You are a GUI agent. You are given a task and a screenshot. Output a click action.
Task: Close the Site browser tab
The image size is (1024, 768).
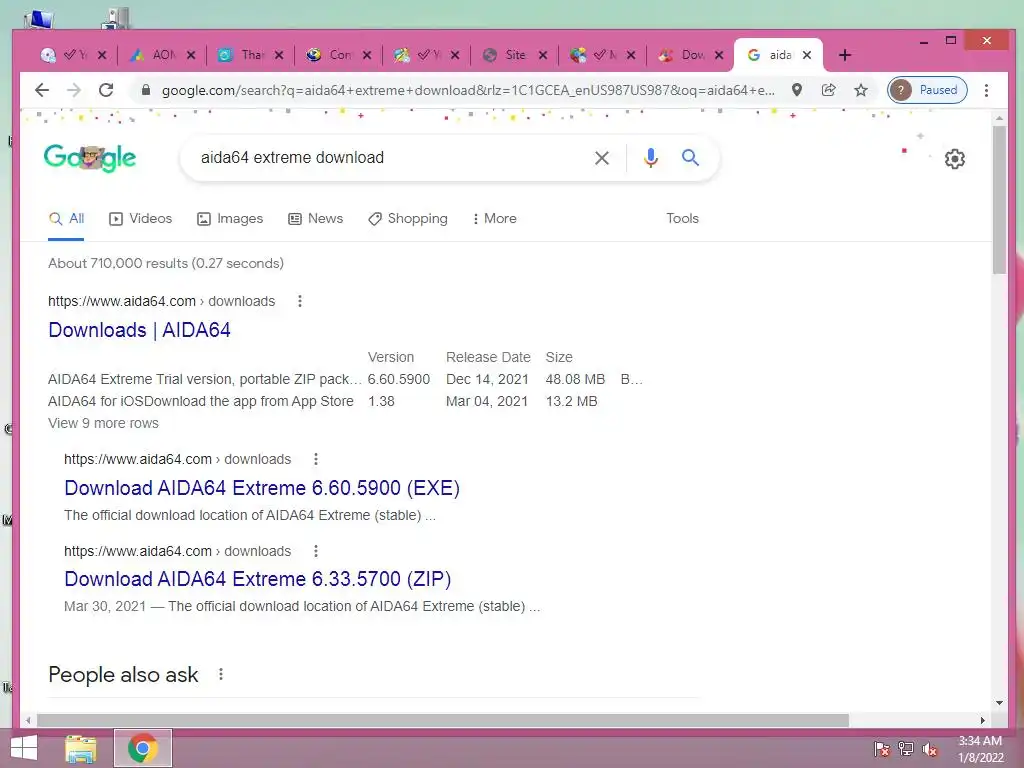click(543, 55)
